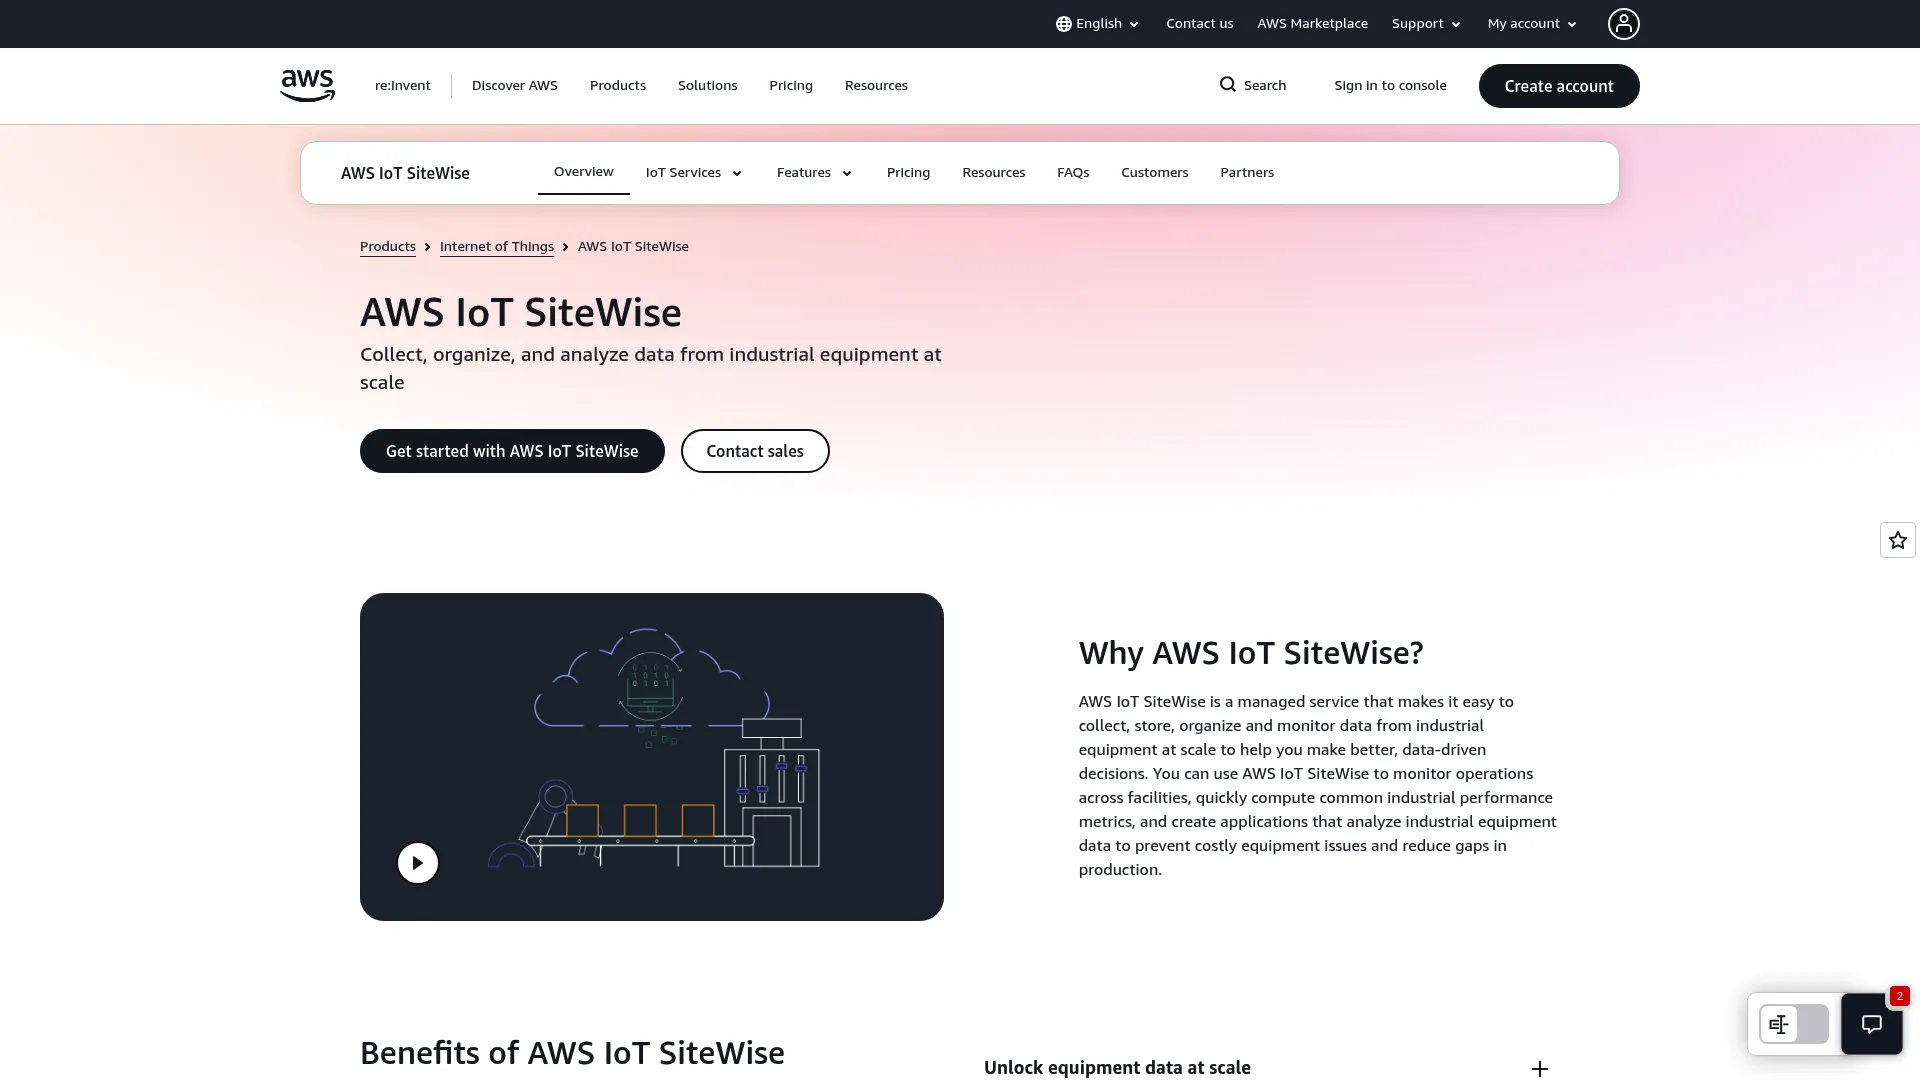
Task: Expand Unlock equipment data at scale
Action: click(x=1266, y=1068)
